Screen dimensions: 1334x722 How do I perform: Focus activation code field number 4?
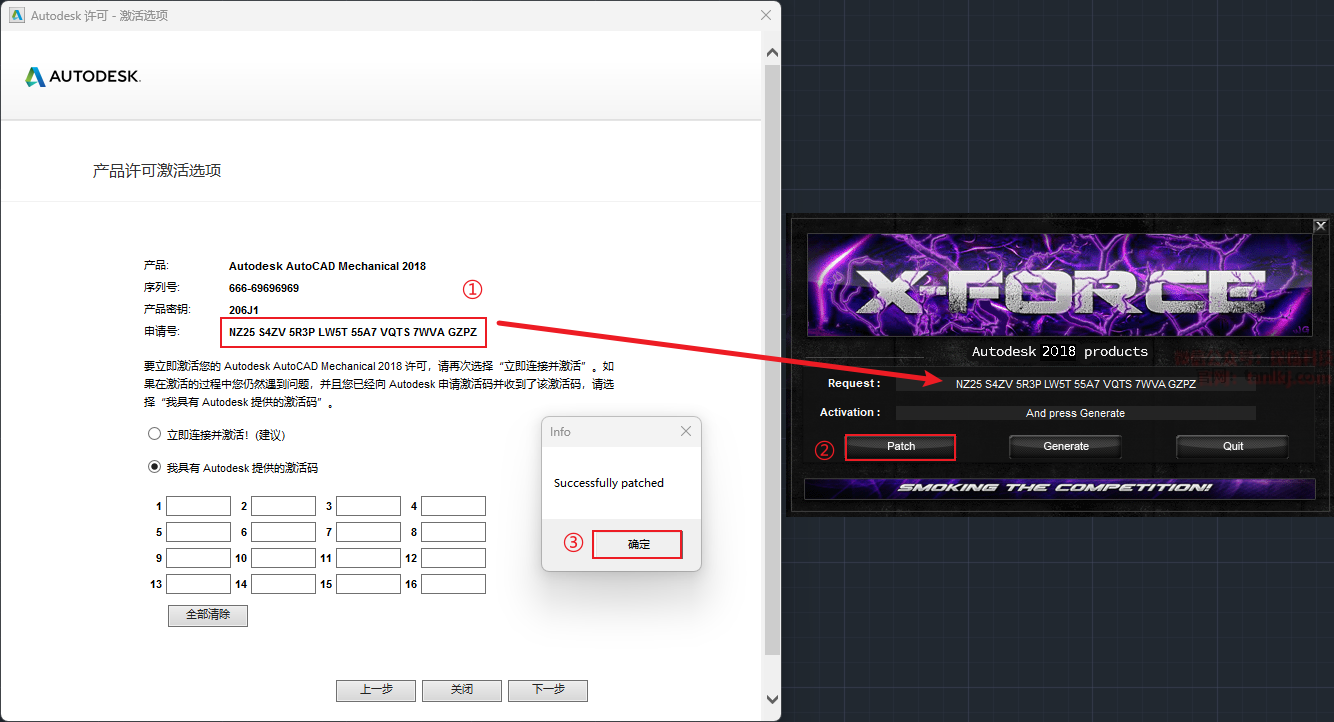tap(453, 506)
